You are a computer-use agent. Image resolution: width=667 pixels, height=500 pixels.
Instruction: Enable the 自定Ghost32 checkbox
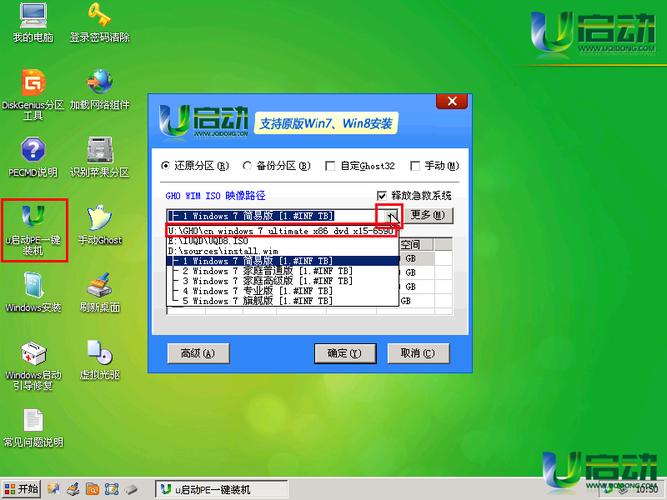pos(330,166)
